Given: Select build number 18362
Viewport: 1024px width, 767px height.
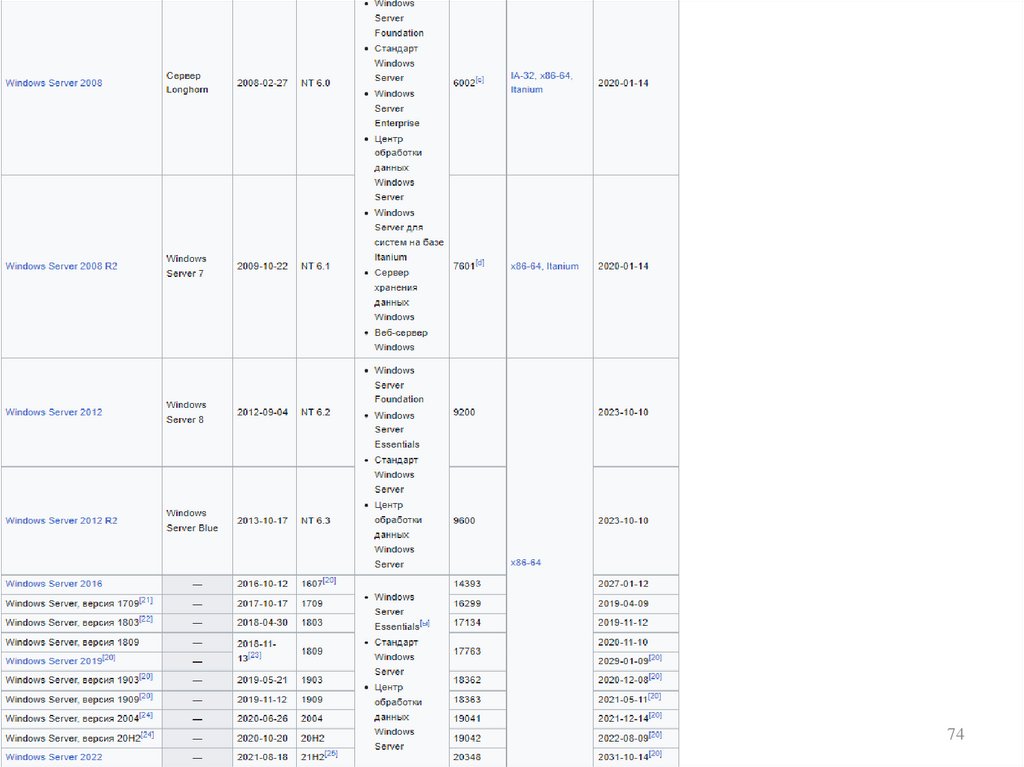Looking at the screenshot, I should pyautogui.click(x=467, y=680).
